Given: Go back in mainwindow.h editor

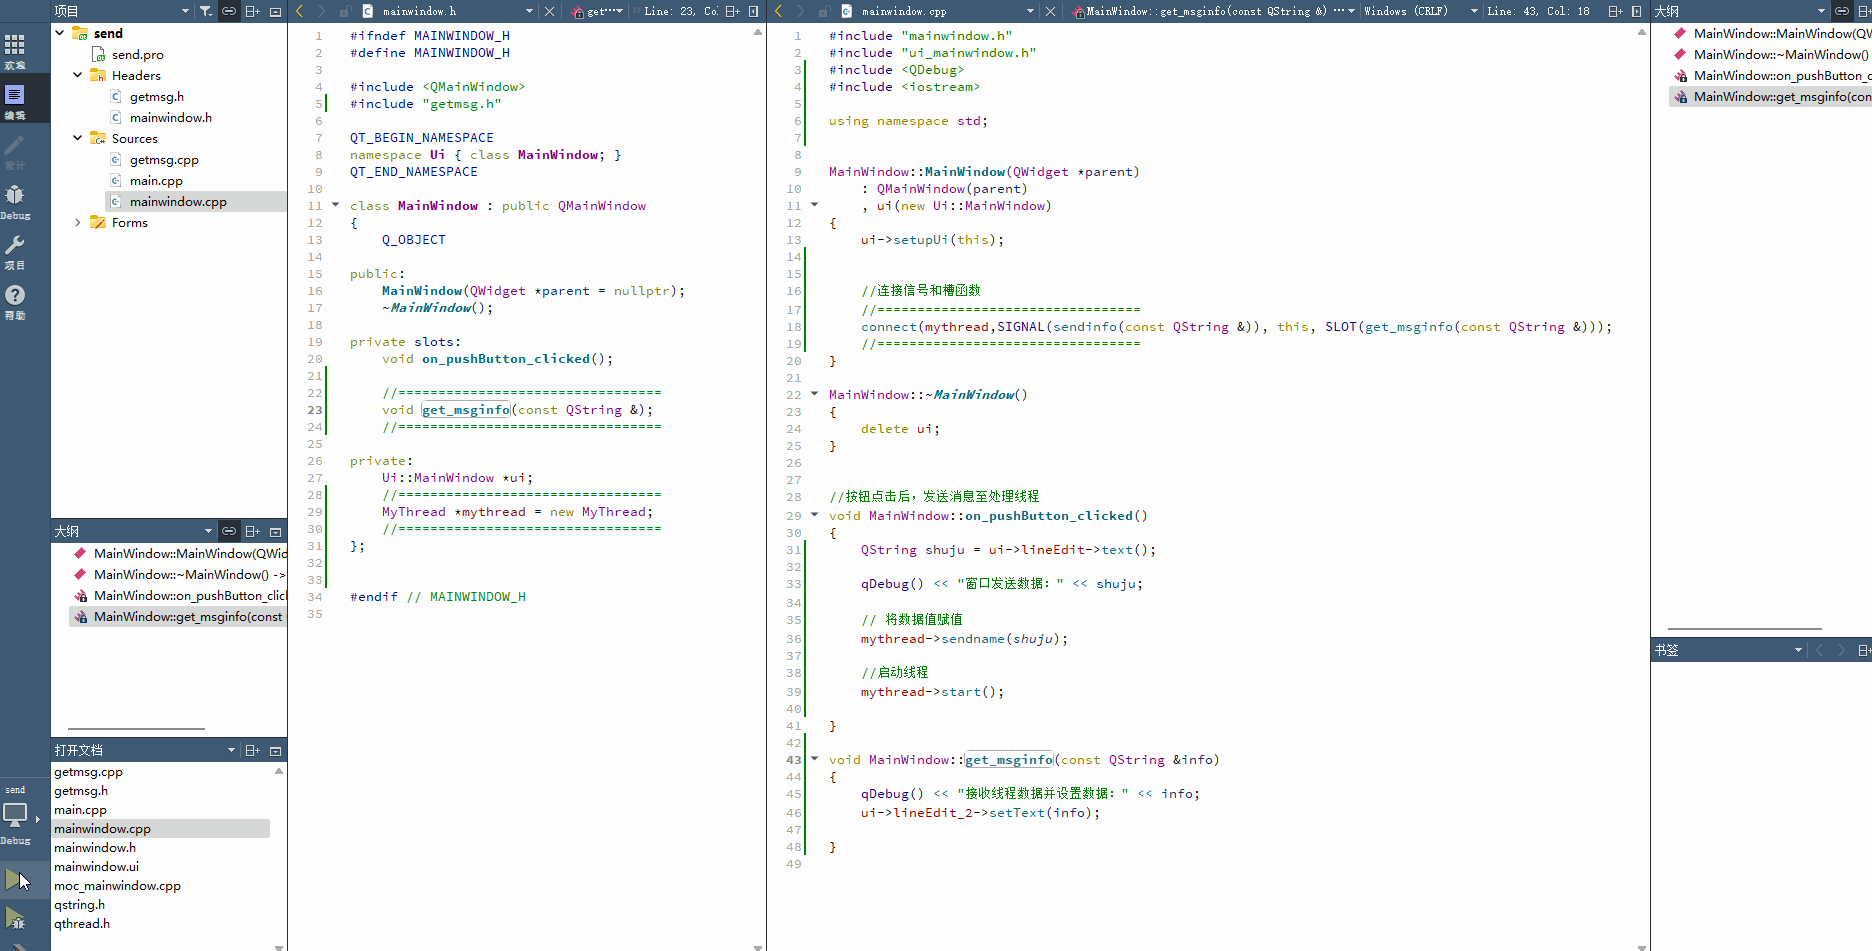Looking at the screenshot, I should click(x=299, y=11).
